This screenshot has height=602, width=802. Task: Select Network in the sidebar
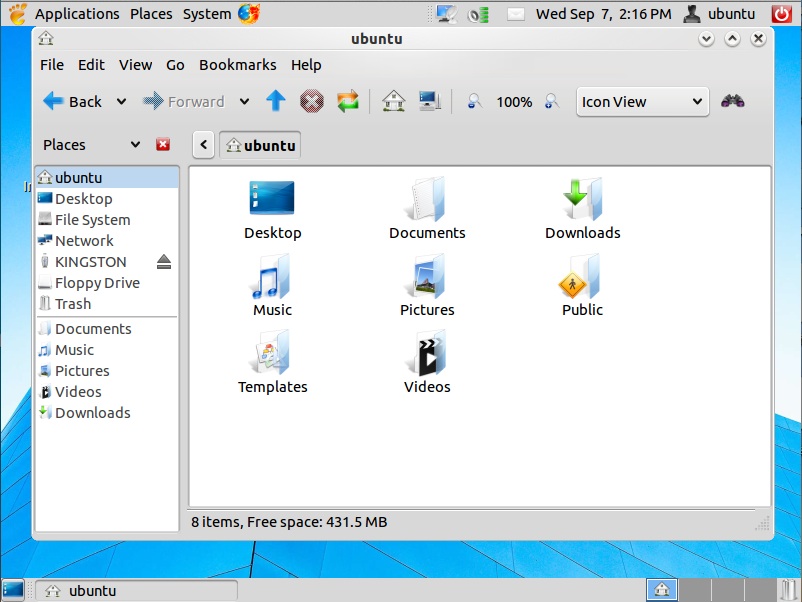tap(107, 240)
